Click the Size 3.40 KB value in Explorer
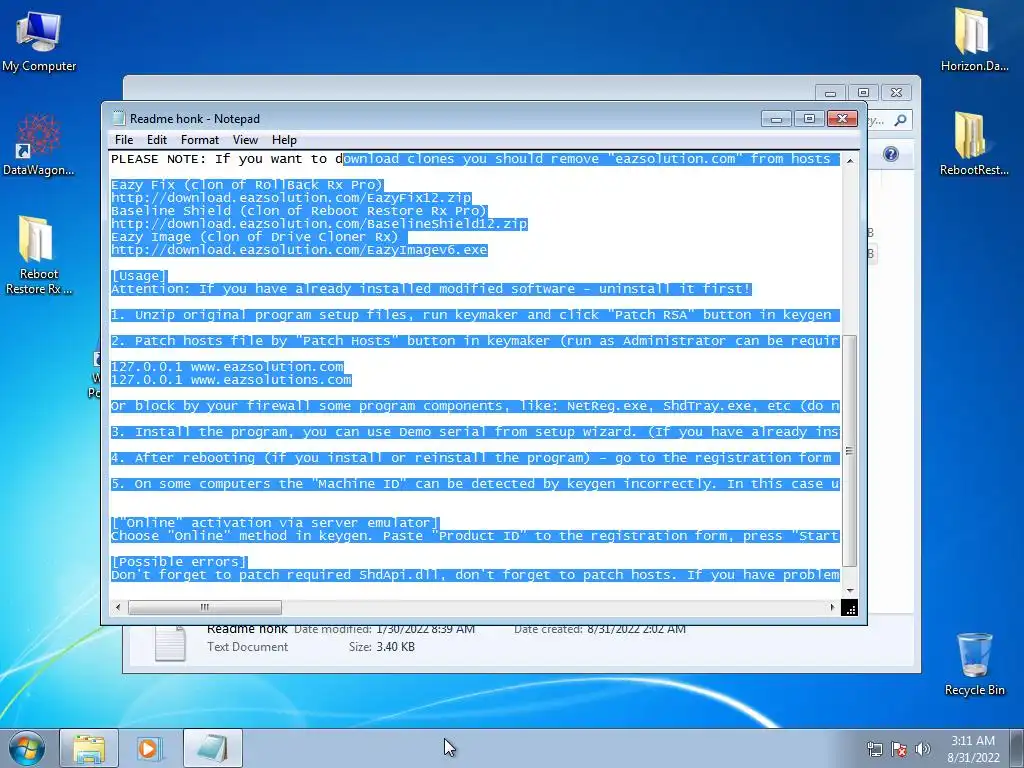Screen dimensions: 1024x768 click(395, 647)
